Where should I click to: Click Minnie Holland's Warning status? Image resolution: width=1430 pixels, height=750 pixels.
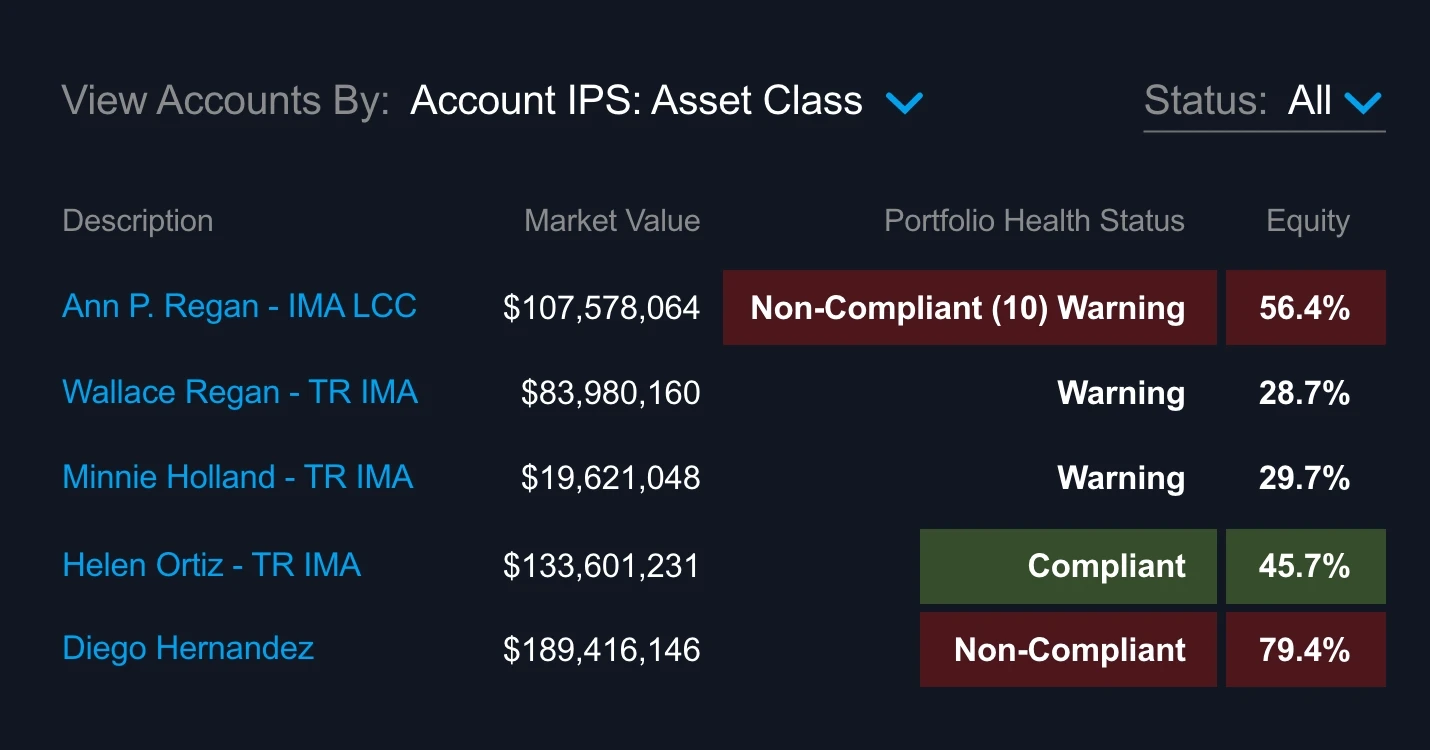[x=1120, y=478]
